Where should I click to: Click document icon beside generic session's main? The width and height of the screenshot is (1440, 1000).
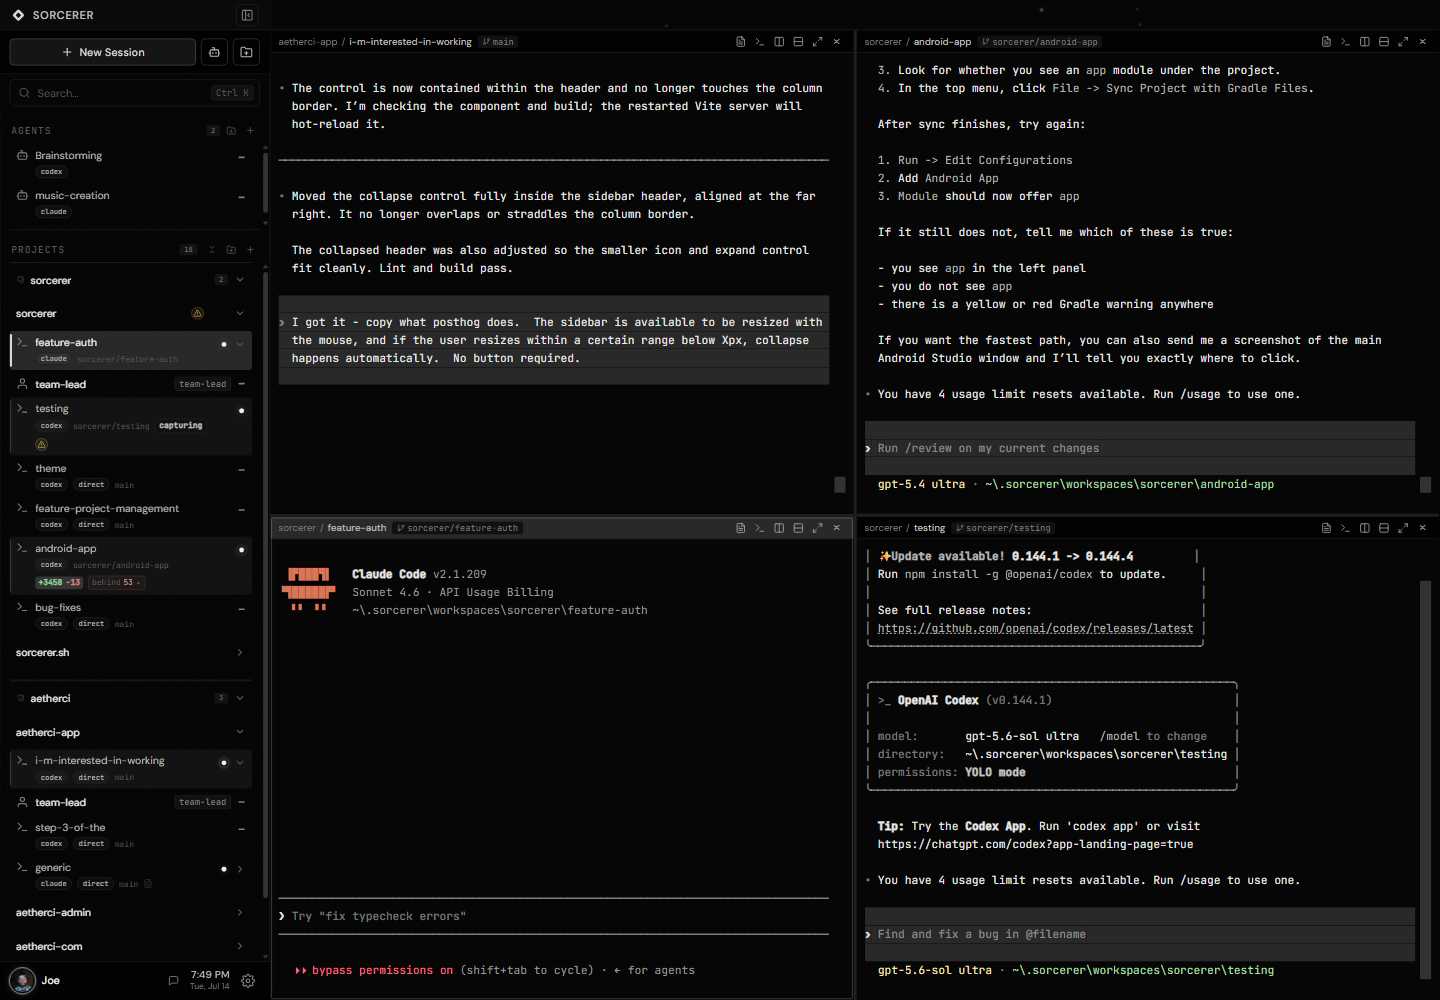[x=148, y=884]
